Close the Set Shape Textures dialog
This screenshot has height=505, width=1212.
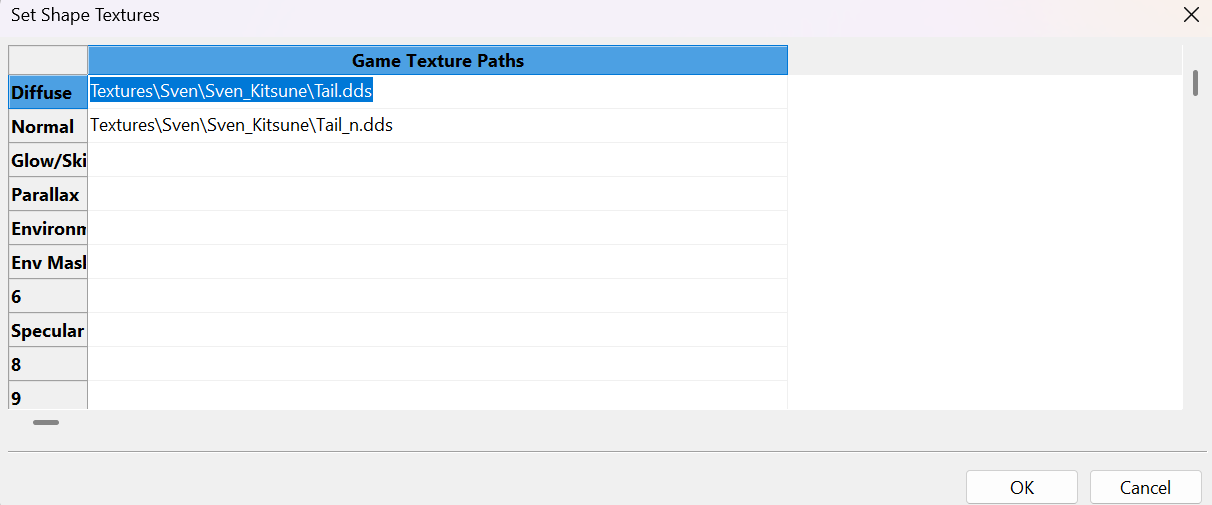[x=1190, y=15]
